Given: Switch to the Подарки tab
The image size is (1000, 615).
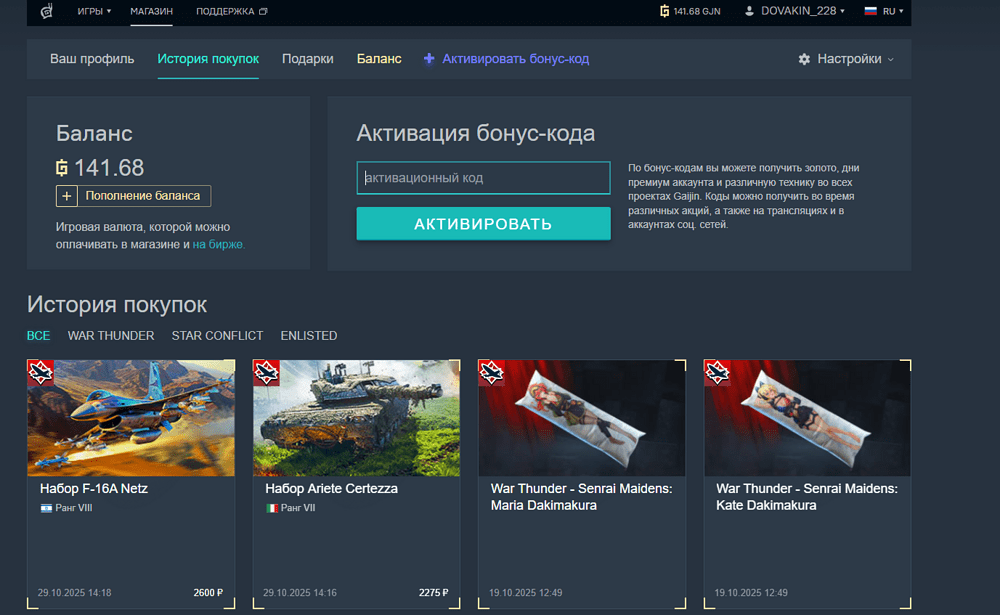Looking at the screenshot, I should 308,59.
